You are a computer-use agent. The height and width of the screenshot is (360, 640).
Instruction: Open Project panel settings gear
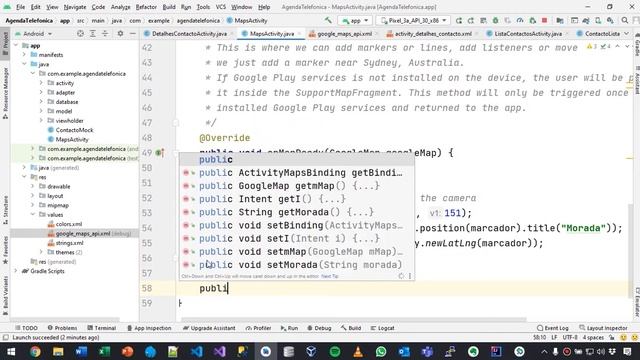[x=120, y=33]
